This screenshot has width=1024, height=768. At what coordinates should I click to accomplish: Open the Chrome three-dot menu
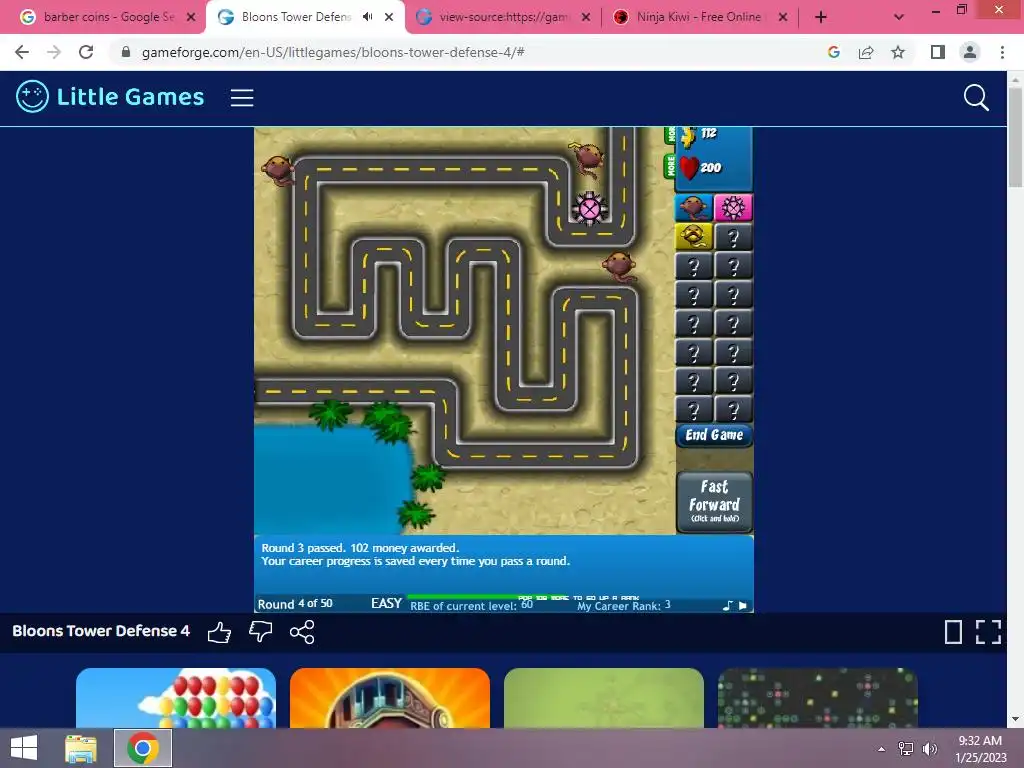pos(1002,52)
